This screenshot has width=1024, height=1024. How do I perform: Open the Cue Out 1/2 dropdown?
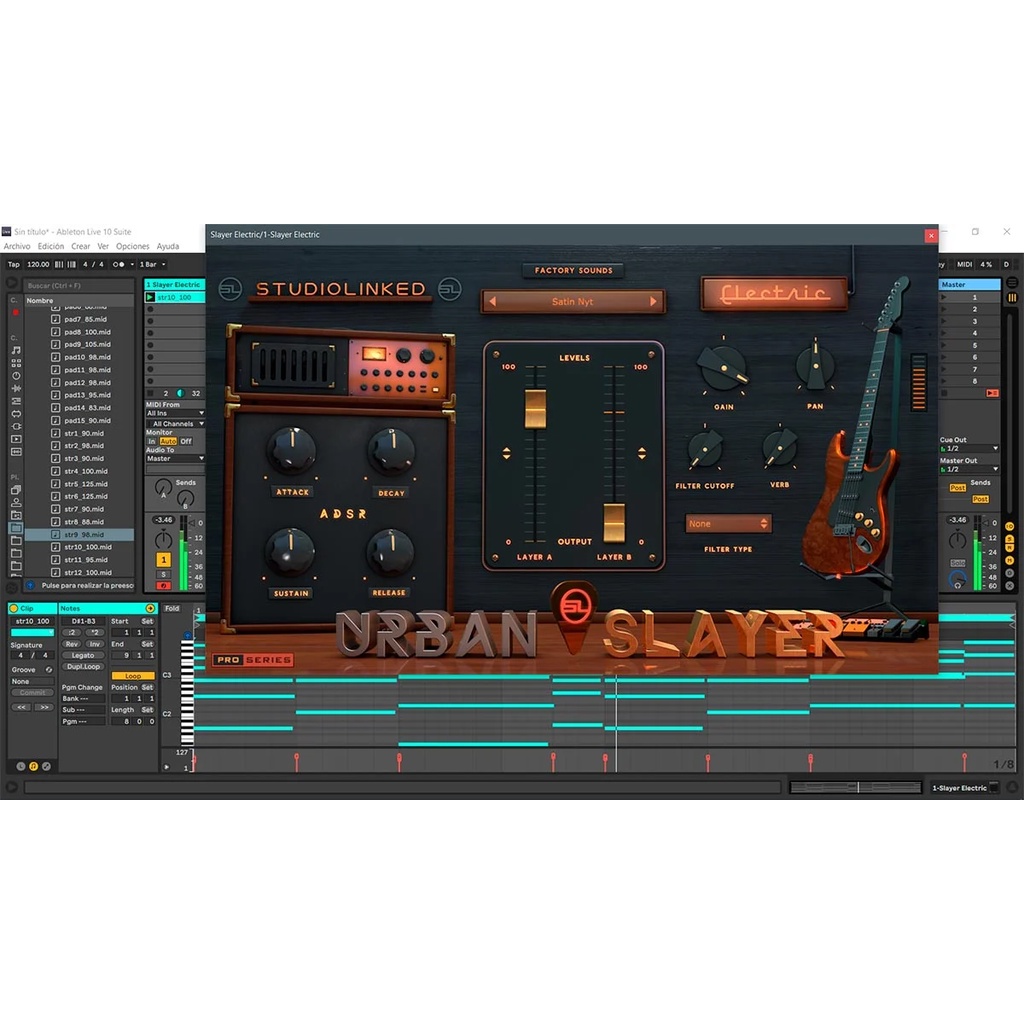(x=969, y=449)
